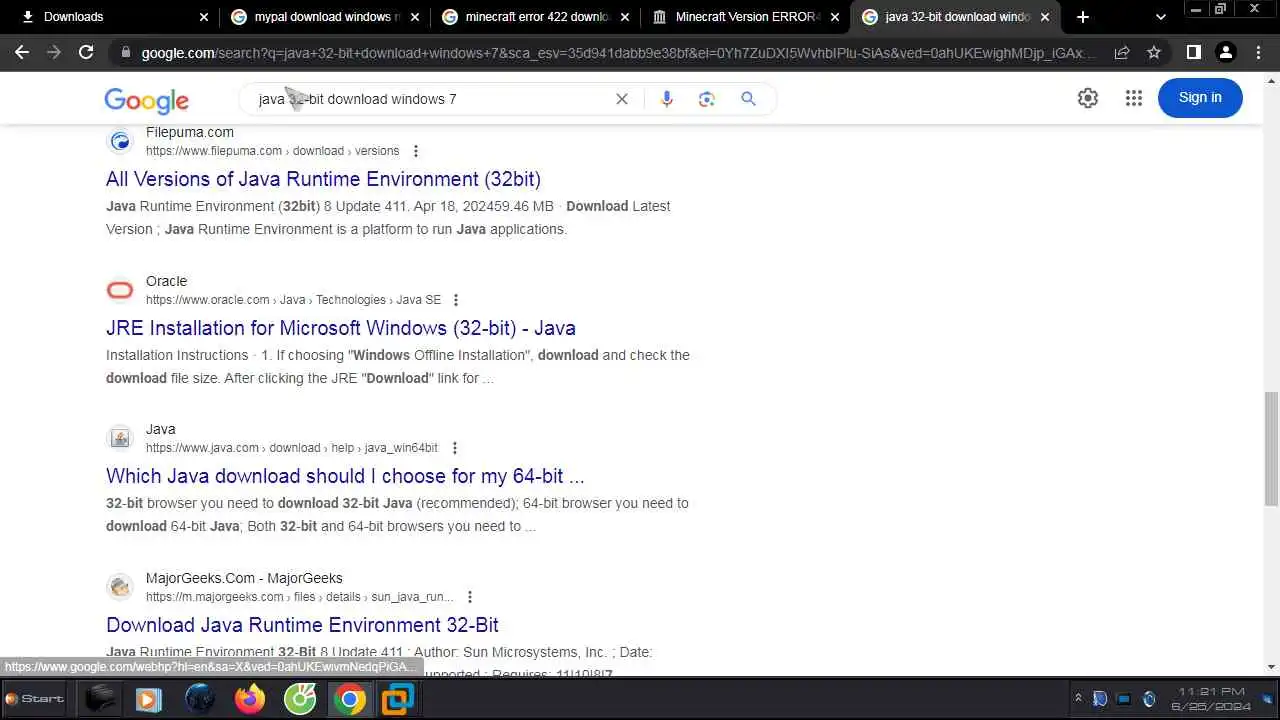The width and height of the screenshot is (1280, 720).
Task: Select the java 32-bit download tab
Action: [955, 17]
